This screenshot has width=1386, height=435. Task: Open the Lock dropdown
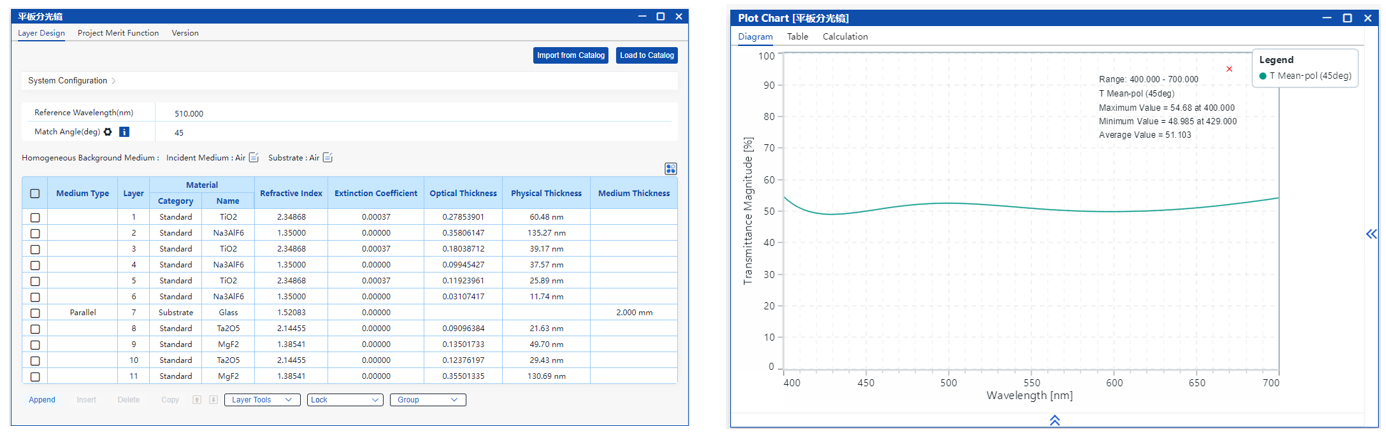pyautogui.click(x=345, y=400)
